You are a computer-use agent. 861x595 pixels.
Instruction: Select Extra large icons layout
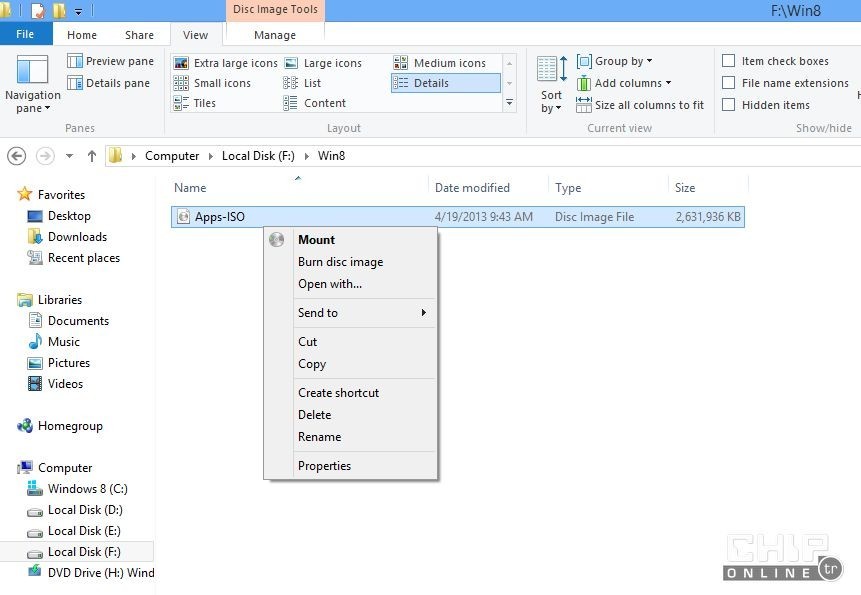[226, 63]
